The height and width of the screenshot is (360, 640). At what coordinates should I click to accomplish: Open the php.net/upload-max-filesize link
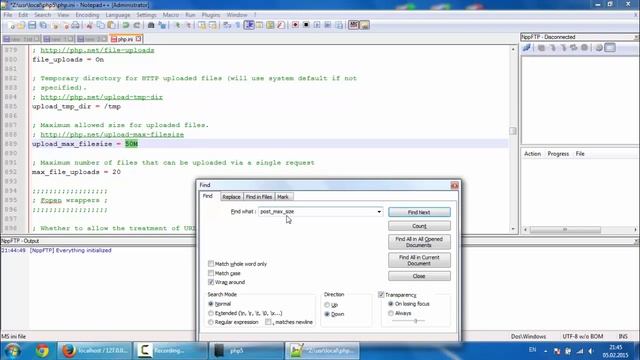tap(112, 134)
